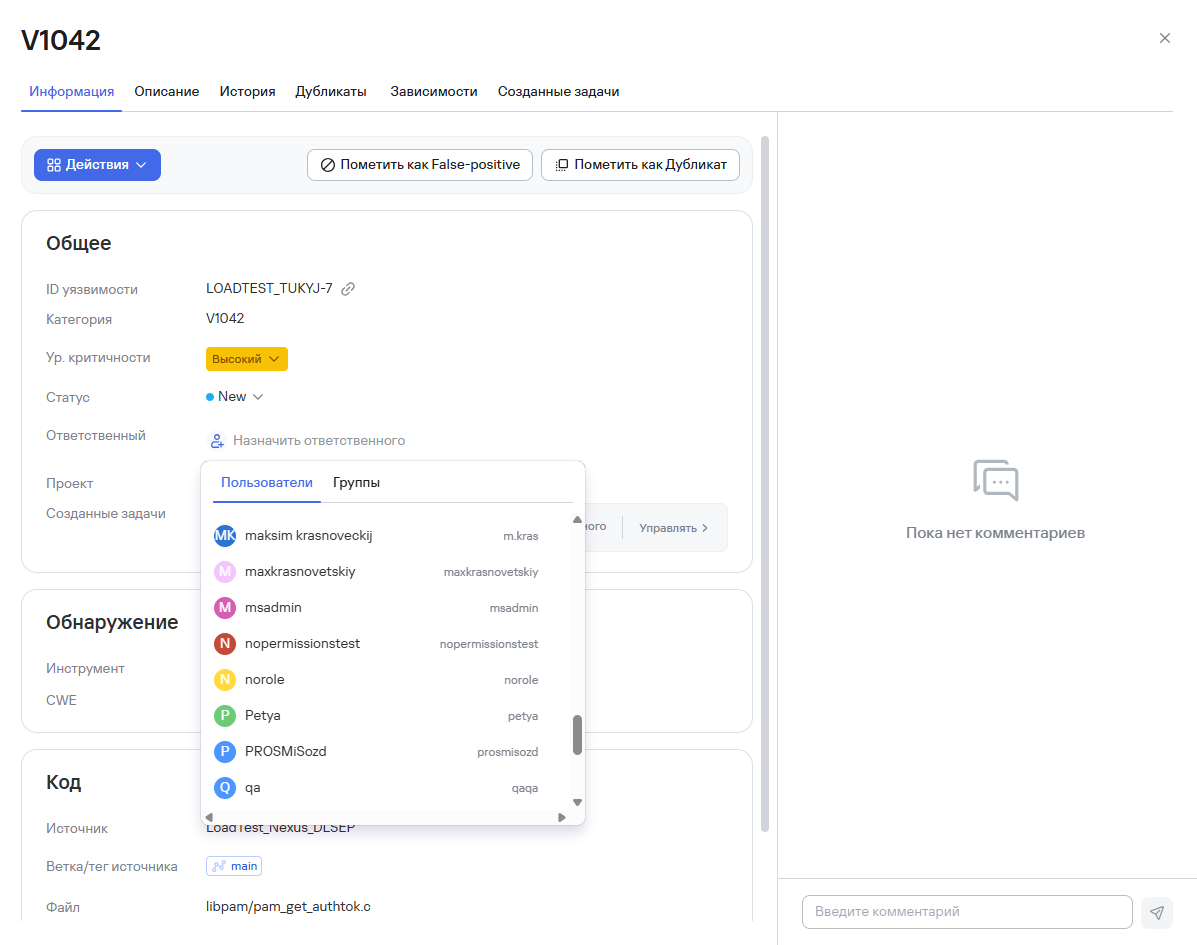Viewport: 1197px width, 945px height.
Task: Open Управлять created tasks link
Action: point(673,528)
